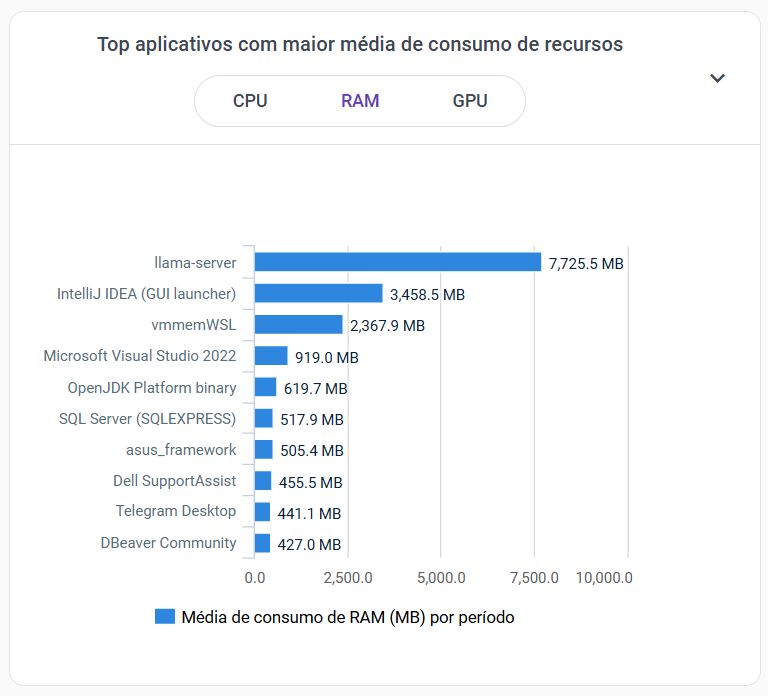Click the Dell SupportAssist bar

coord(263,480)
